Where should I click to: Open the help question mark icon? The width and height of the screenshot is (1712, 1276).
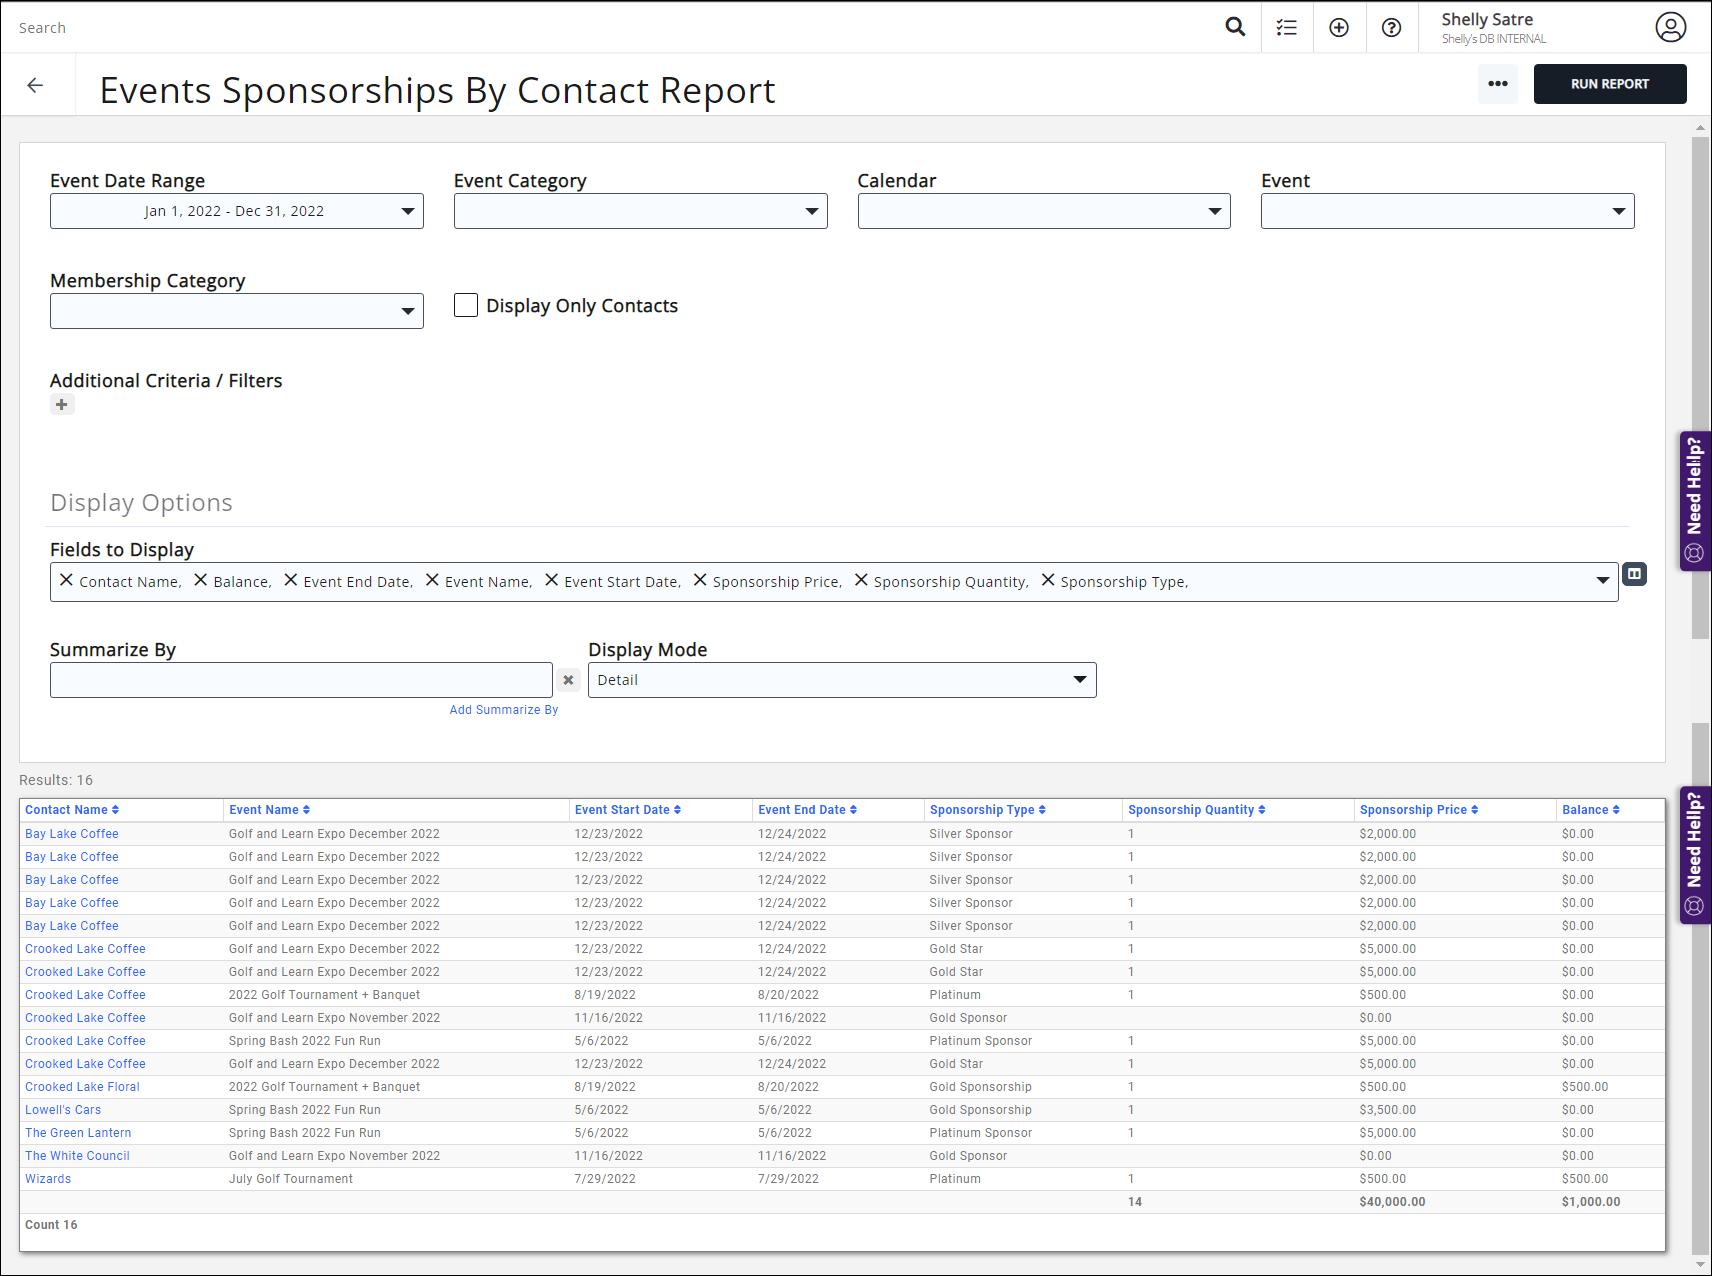(1391, 28)
